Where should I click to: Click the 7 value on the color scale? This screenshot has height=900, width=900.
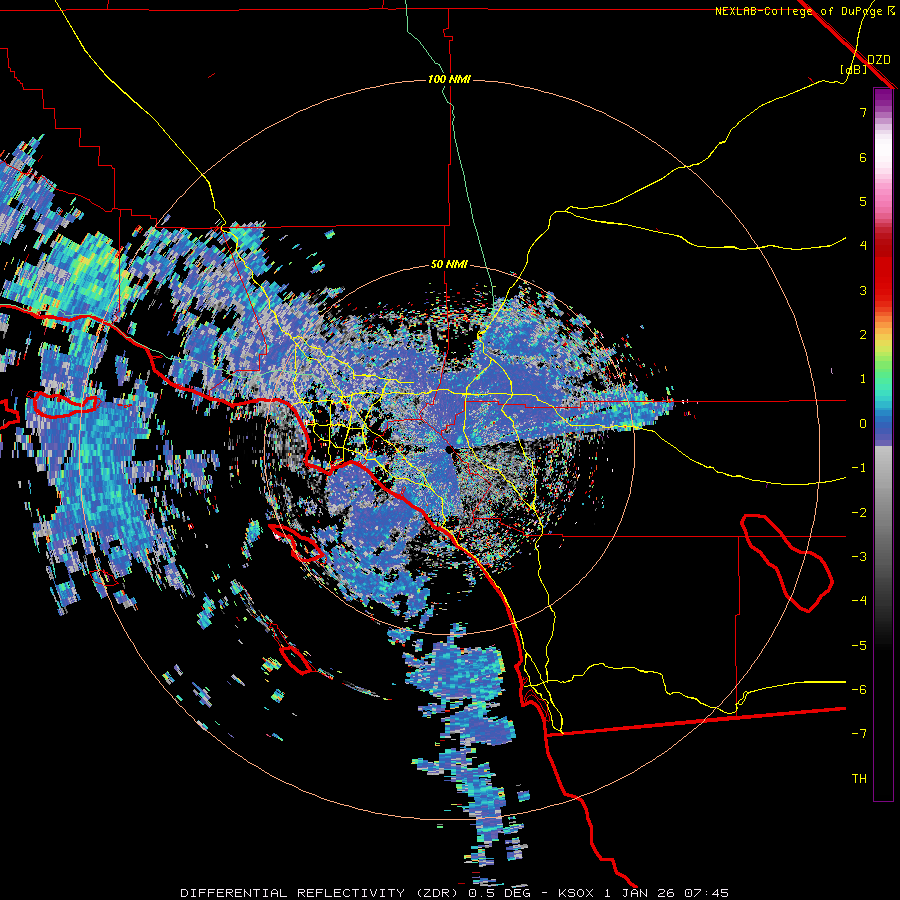[863, 112]
